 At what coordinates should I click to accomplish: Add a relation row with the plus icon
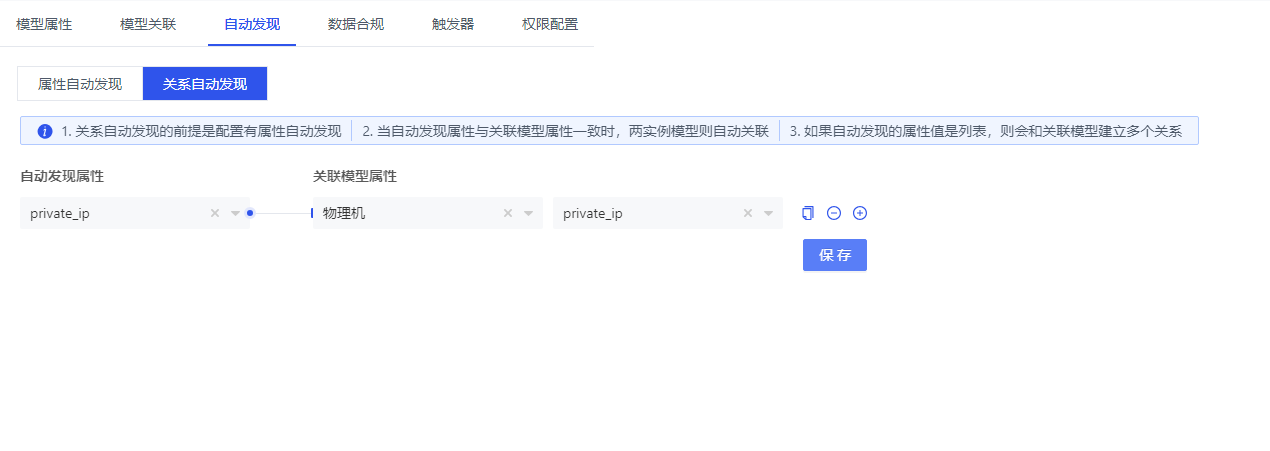tap(860, 213)
